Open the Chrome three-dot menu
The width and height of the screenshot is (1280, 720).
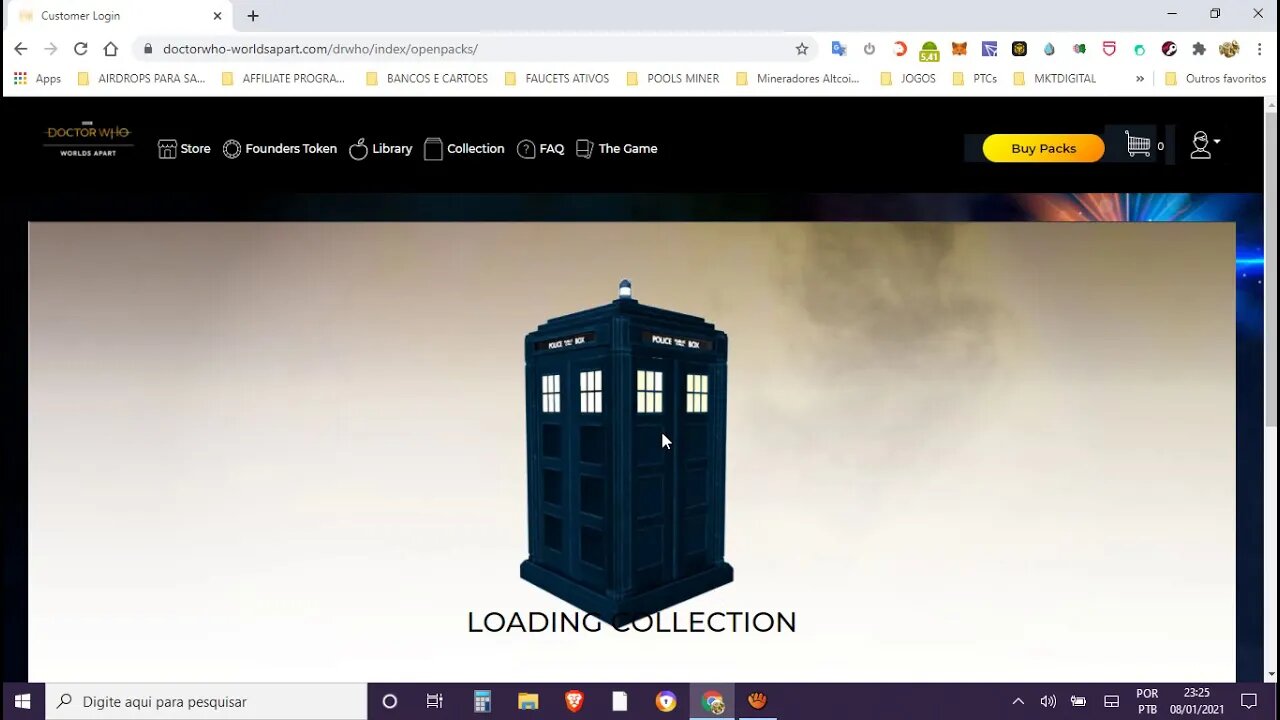[1259, 49]
